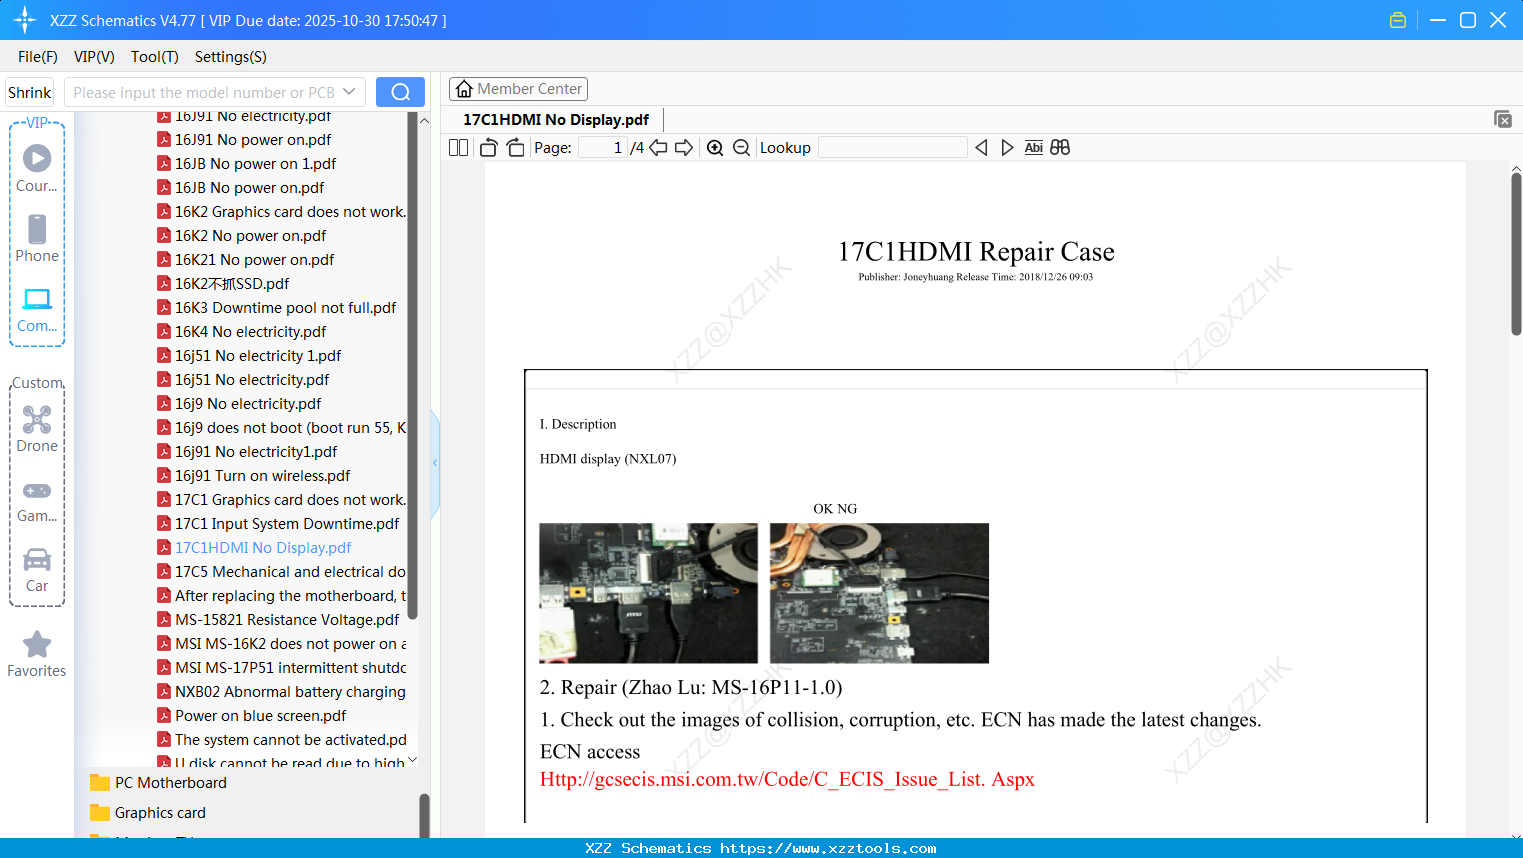
Task: Zoom in on the PDF
Action: pyautogui.click(x=715, y=148)
